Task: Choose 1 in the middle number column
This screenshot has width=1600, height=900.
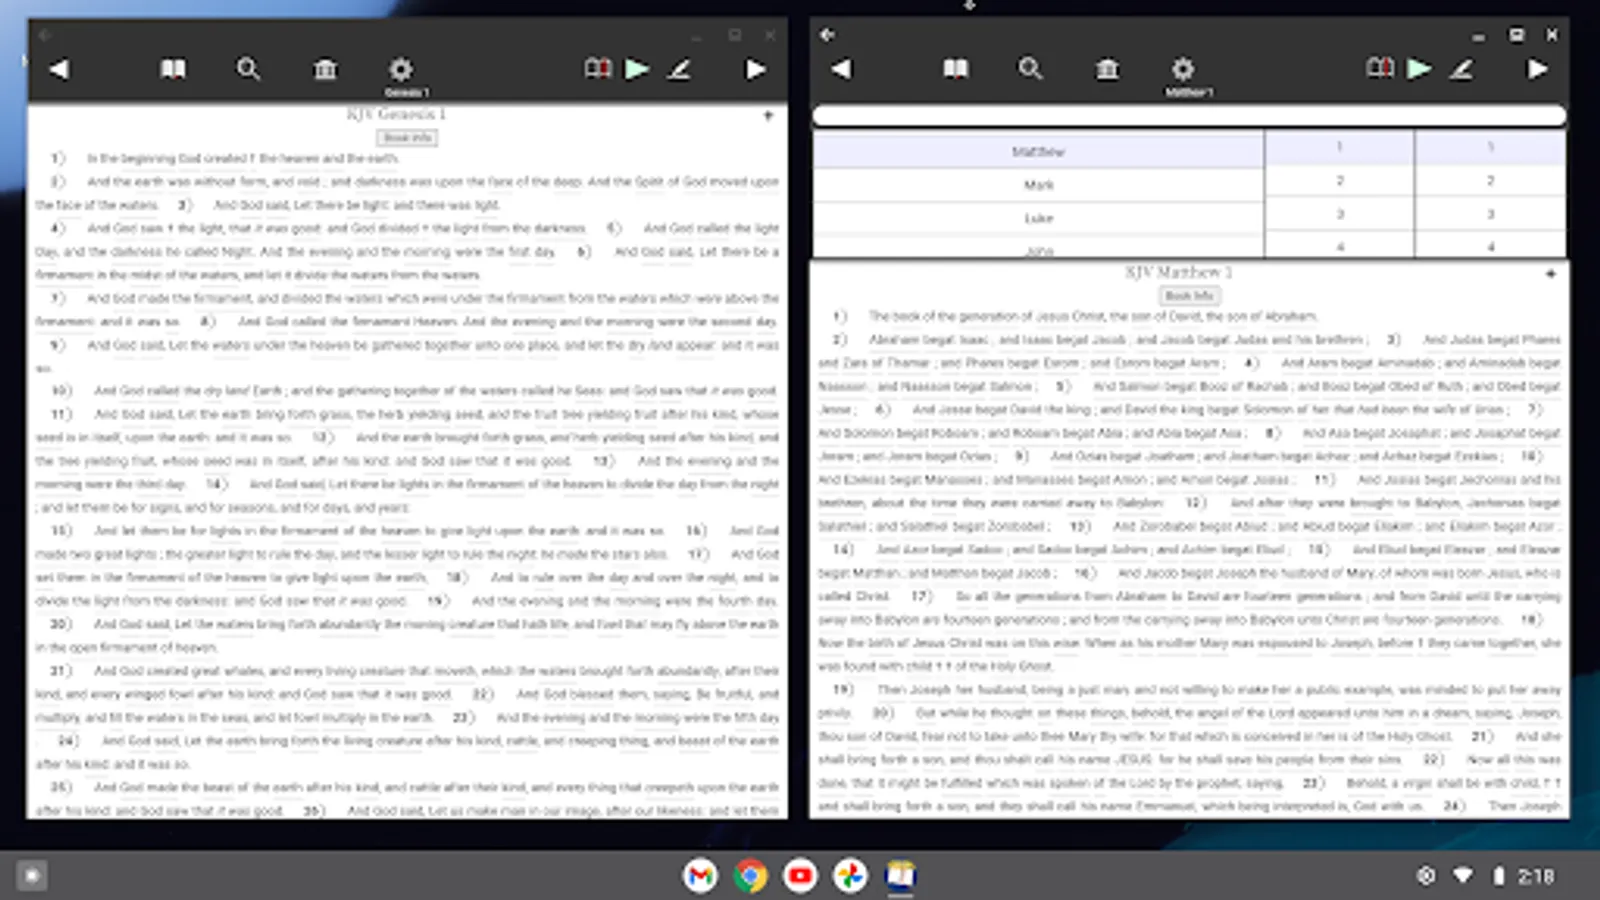Action: click(x=1340, y=148)
